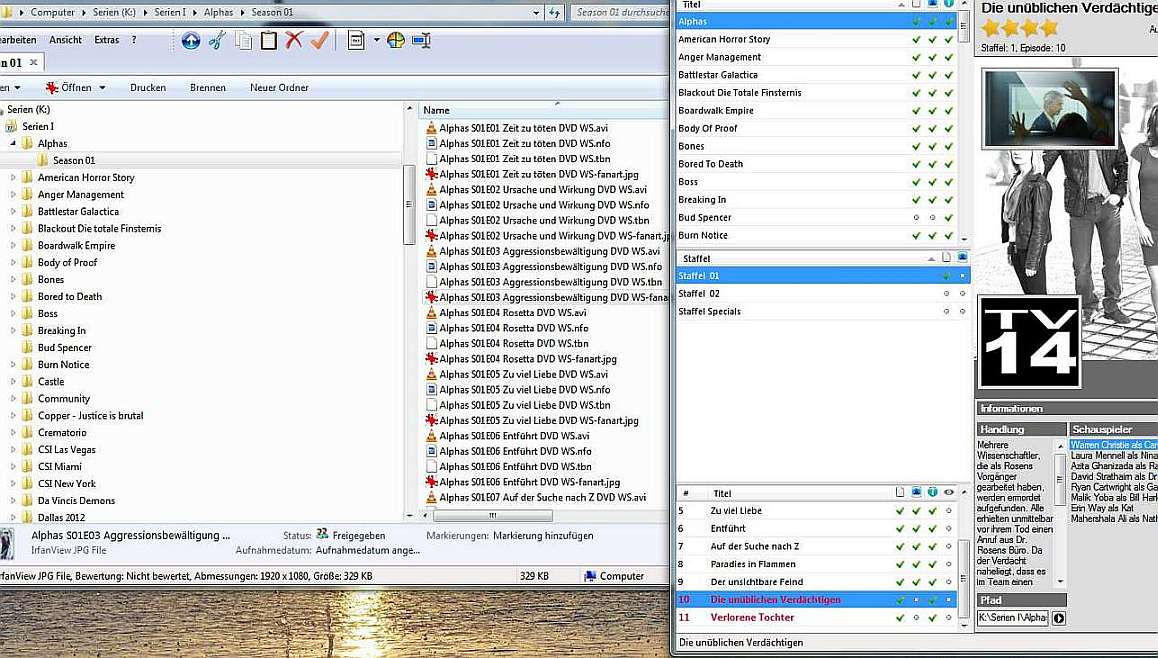Click the blue rename icon in Explorer toolbar
The width and height of the screenshot is (1158, 658).
[422, 40]
